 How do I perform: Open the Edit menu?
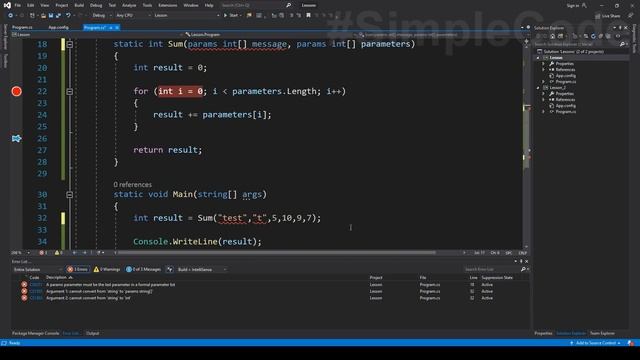pyautogui.click(x=31, y=5)
